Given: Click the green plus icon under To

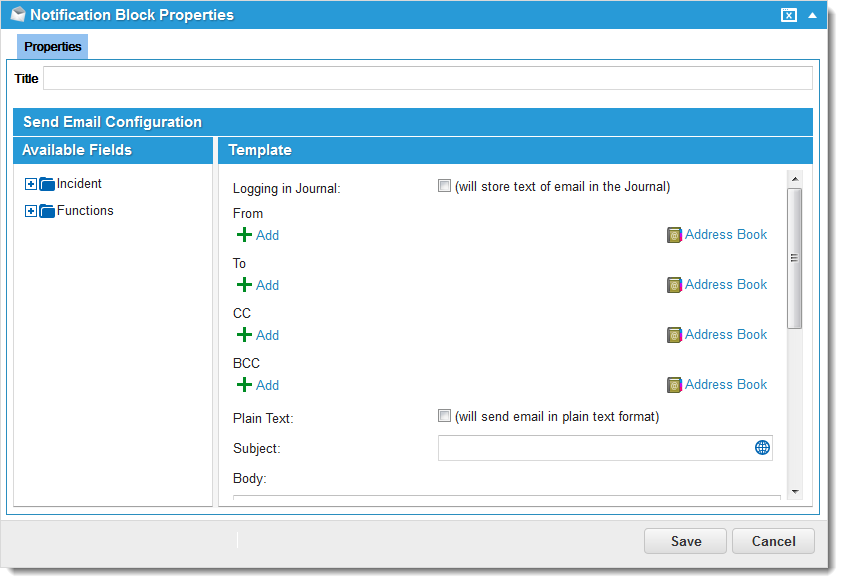Looking at the screenshot, I should pos(244,285).
